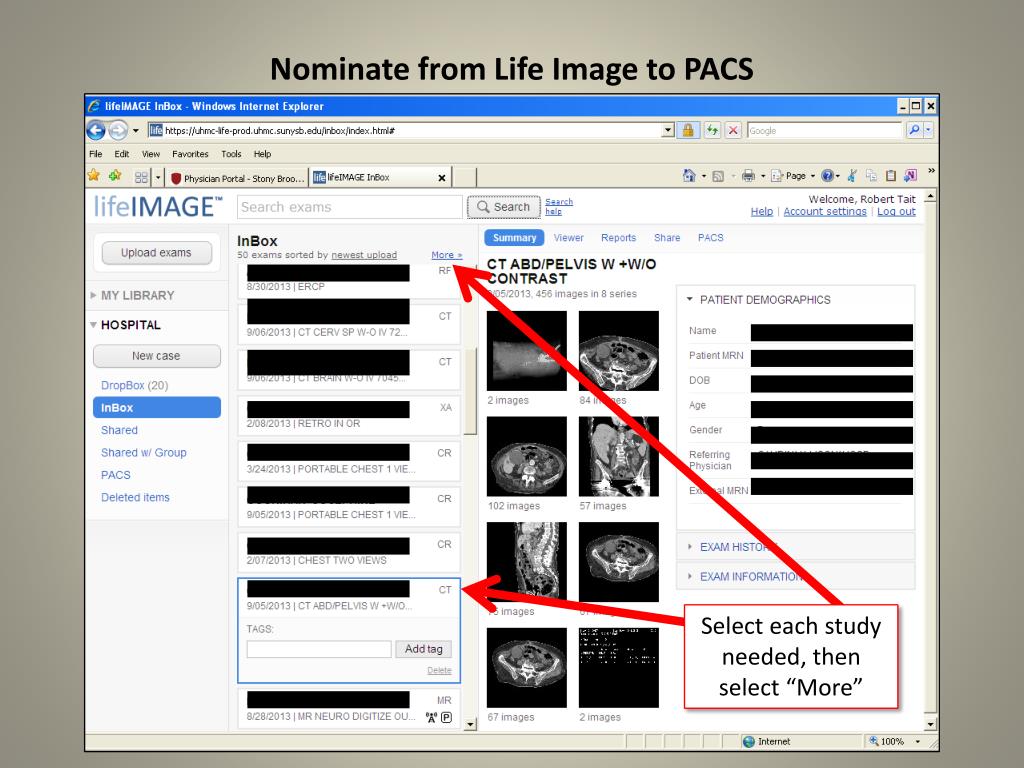Expand the MY LIBRARY section
Screen dimensions: 1024x768
pos(94,295)
